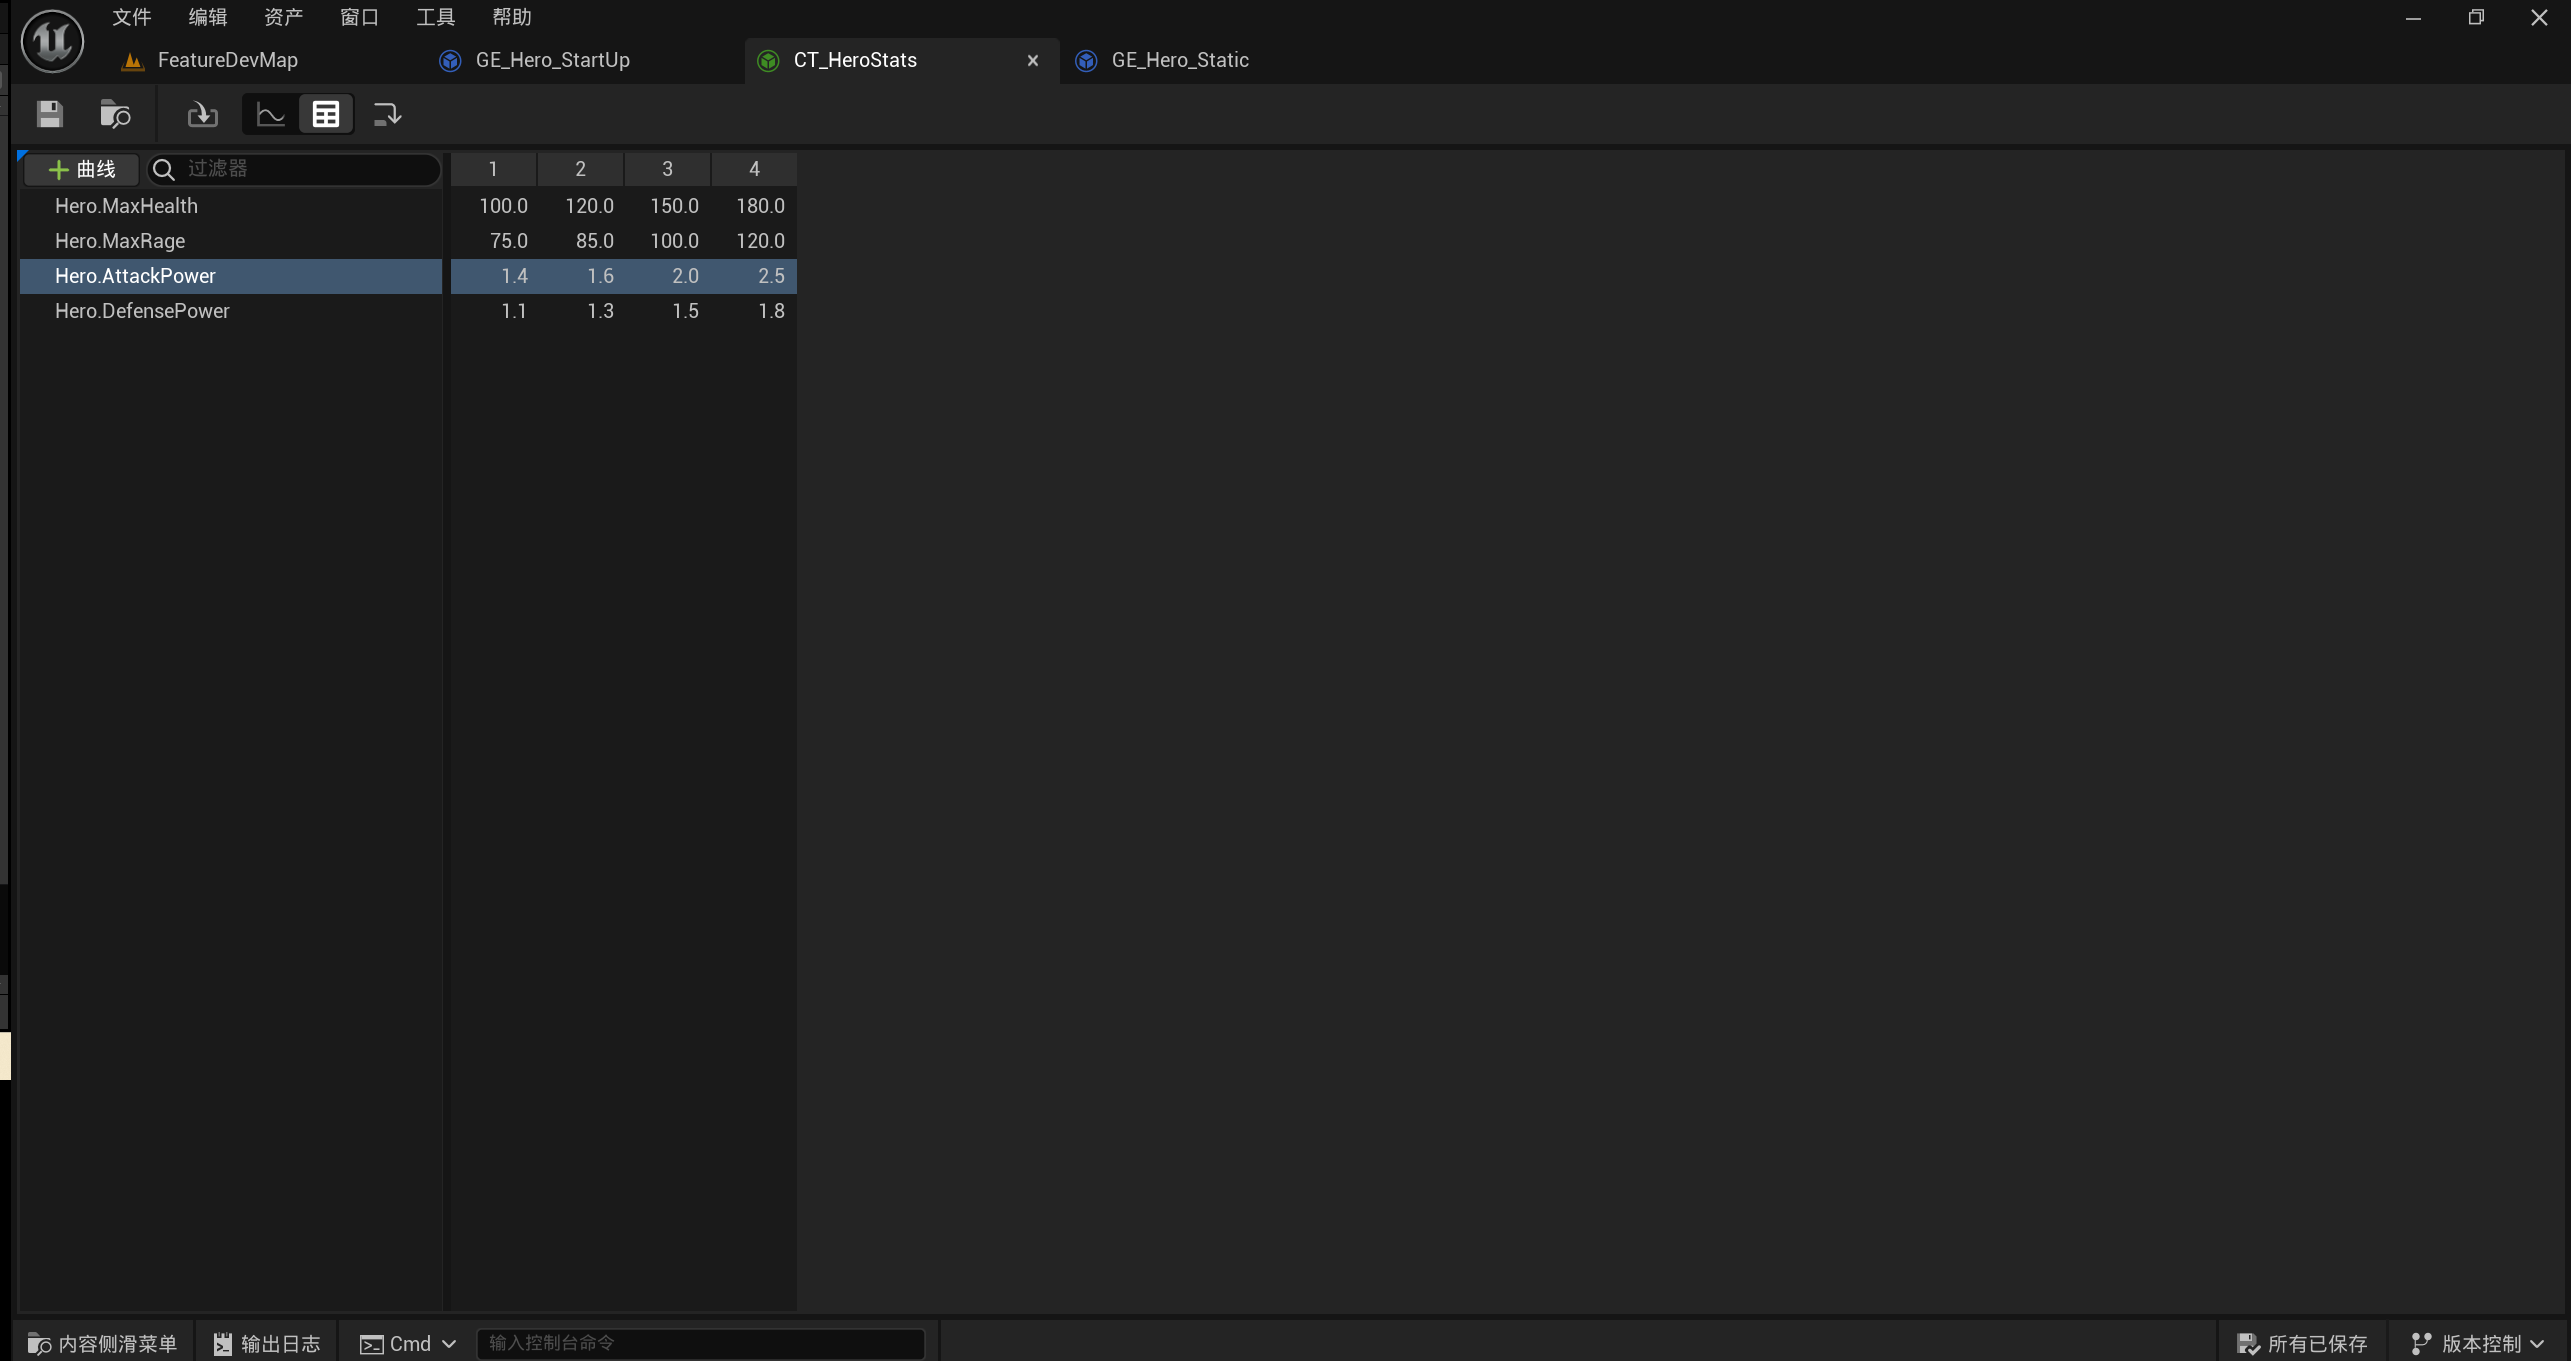Open the 版本控制 dropdown

point(2478,1343)
